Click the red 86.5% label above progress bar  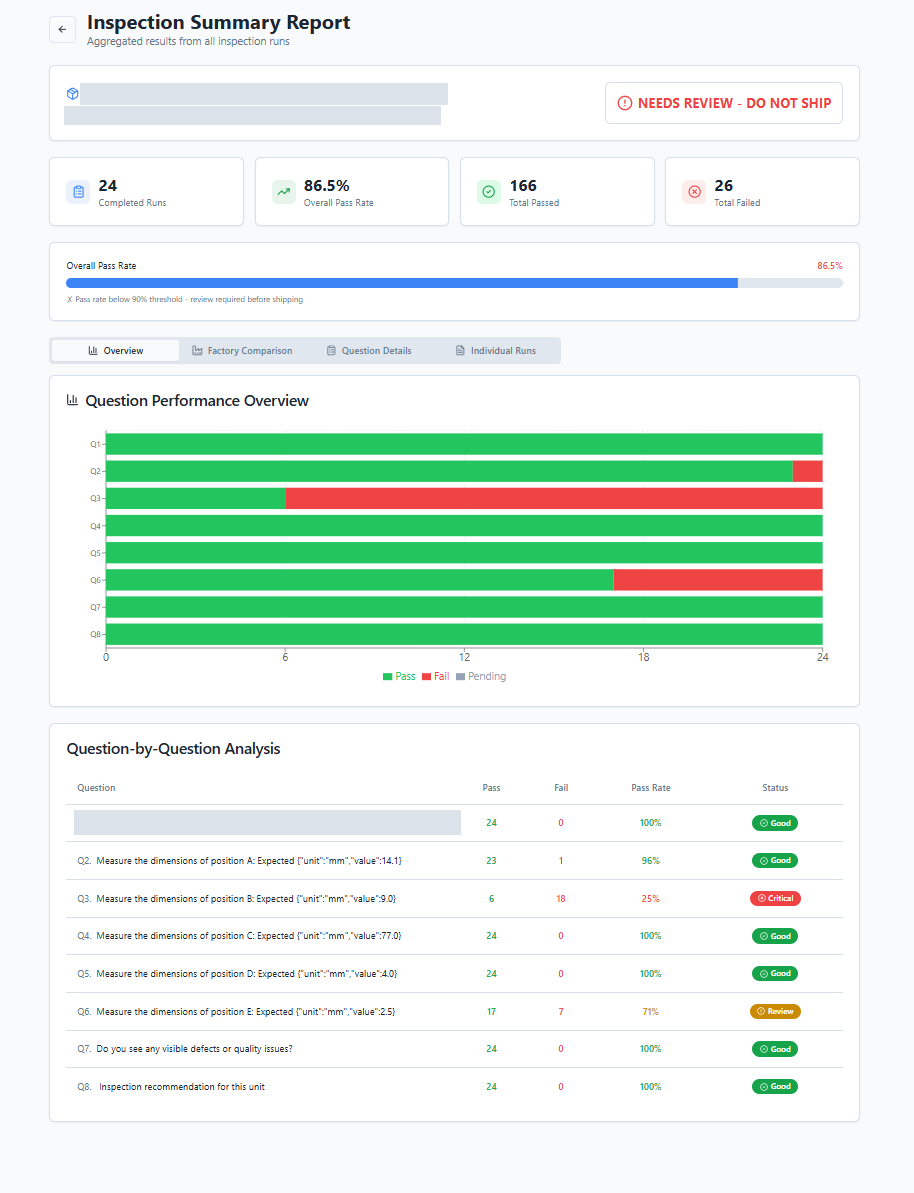tap(830, 266)
